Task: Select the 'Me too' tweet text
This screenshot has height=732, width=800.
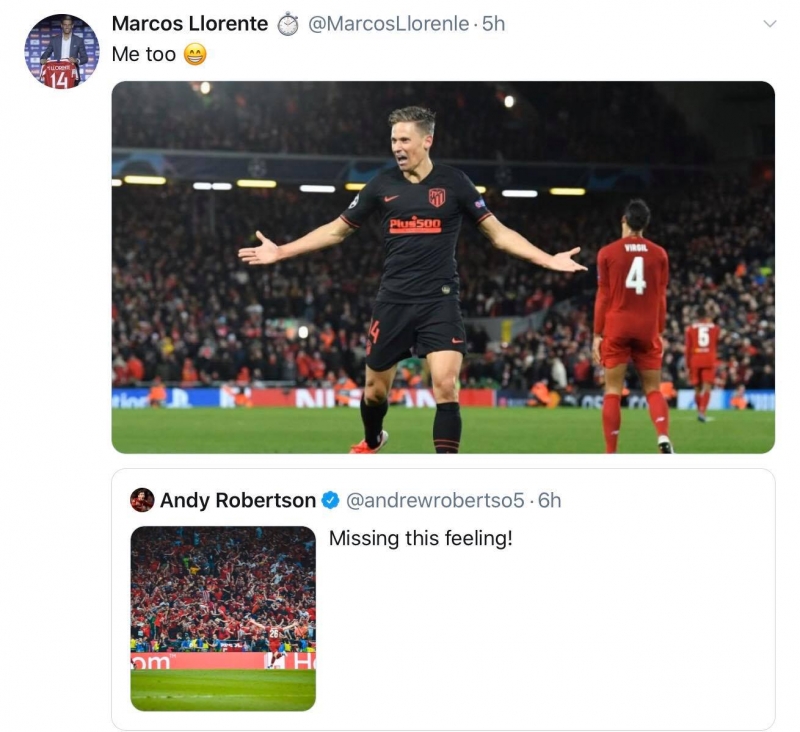Action: (x=143, y=54)
